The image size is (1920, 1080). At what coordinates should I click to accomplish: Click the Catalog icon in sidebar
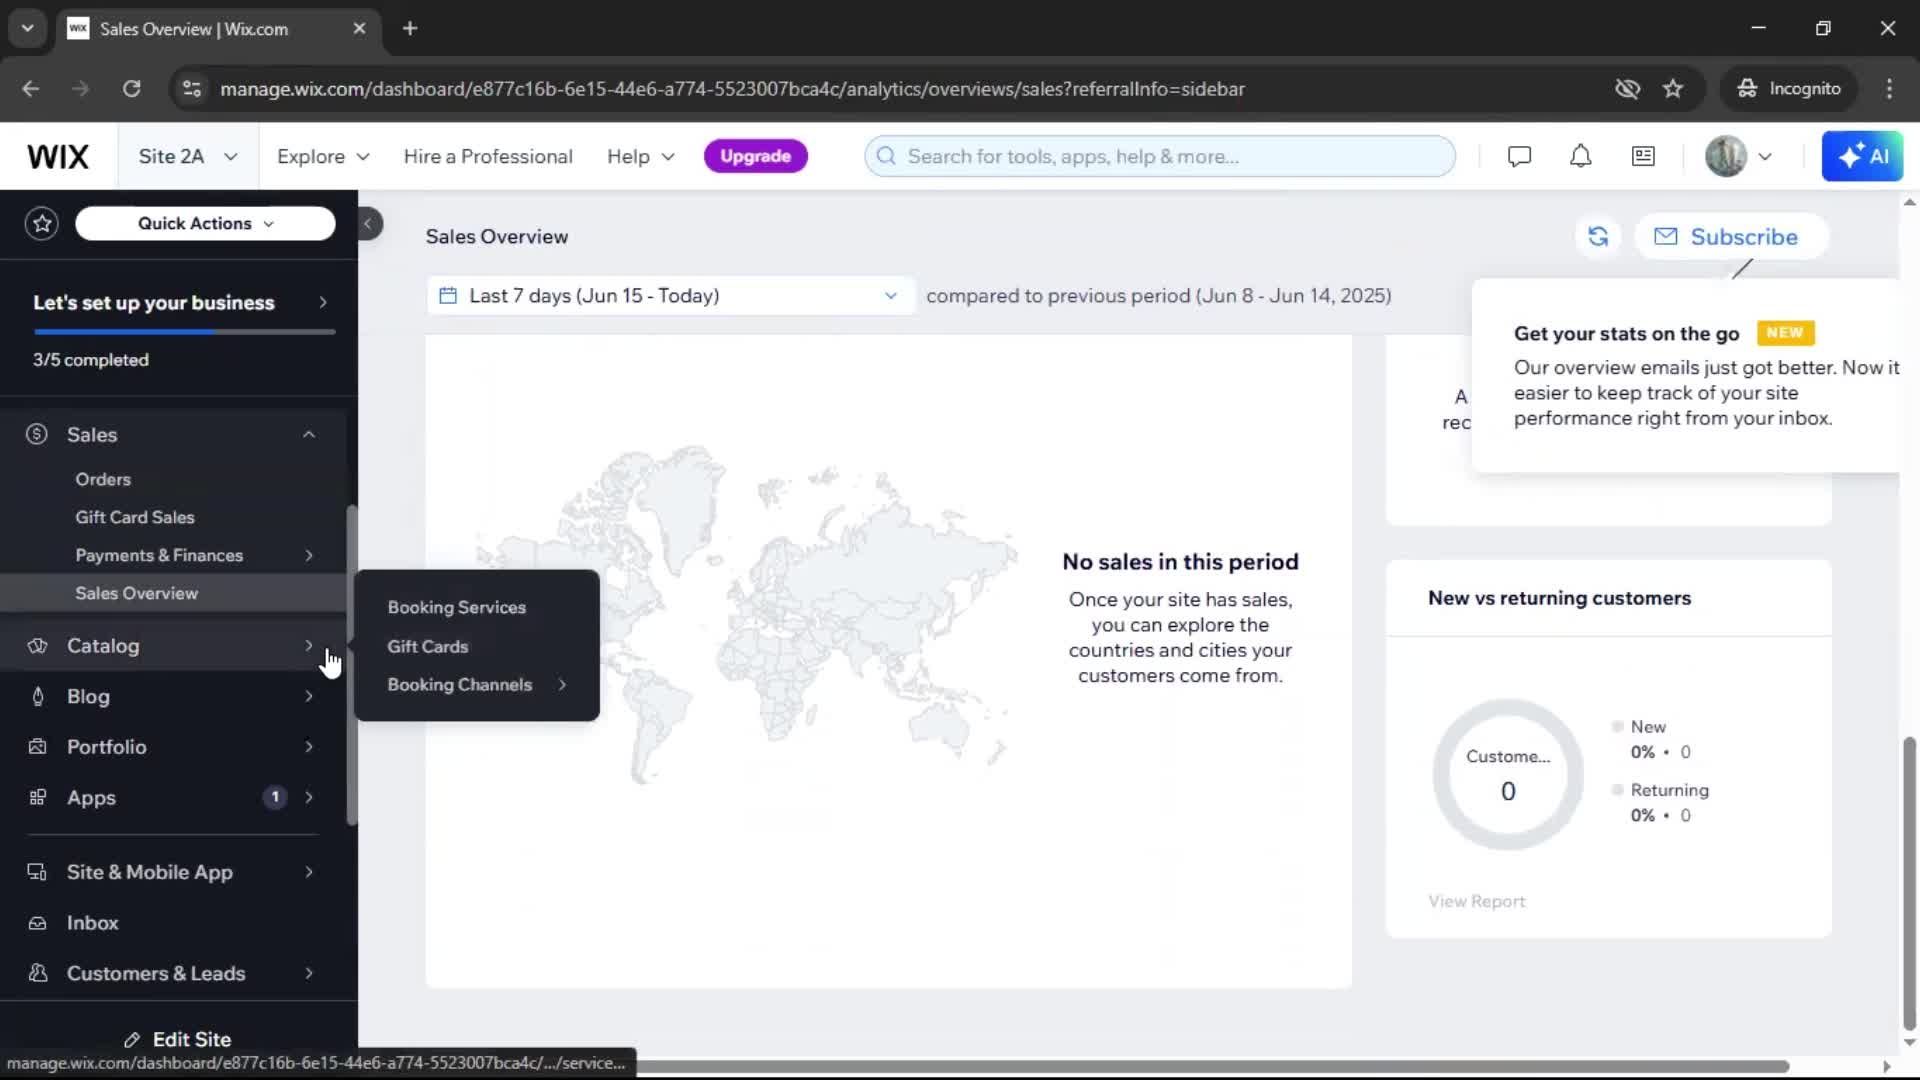[x=37, y=646]
